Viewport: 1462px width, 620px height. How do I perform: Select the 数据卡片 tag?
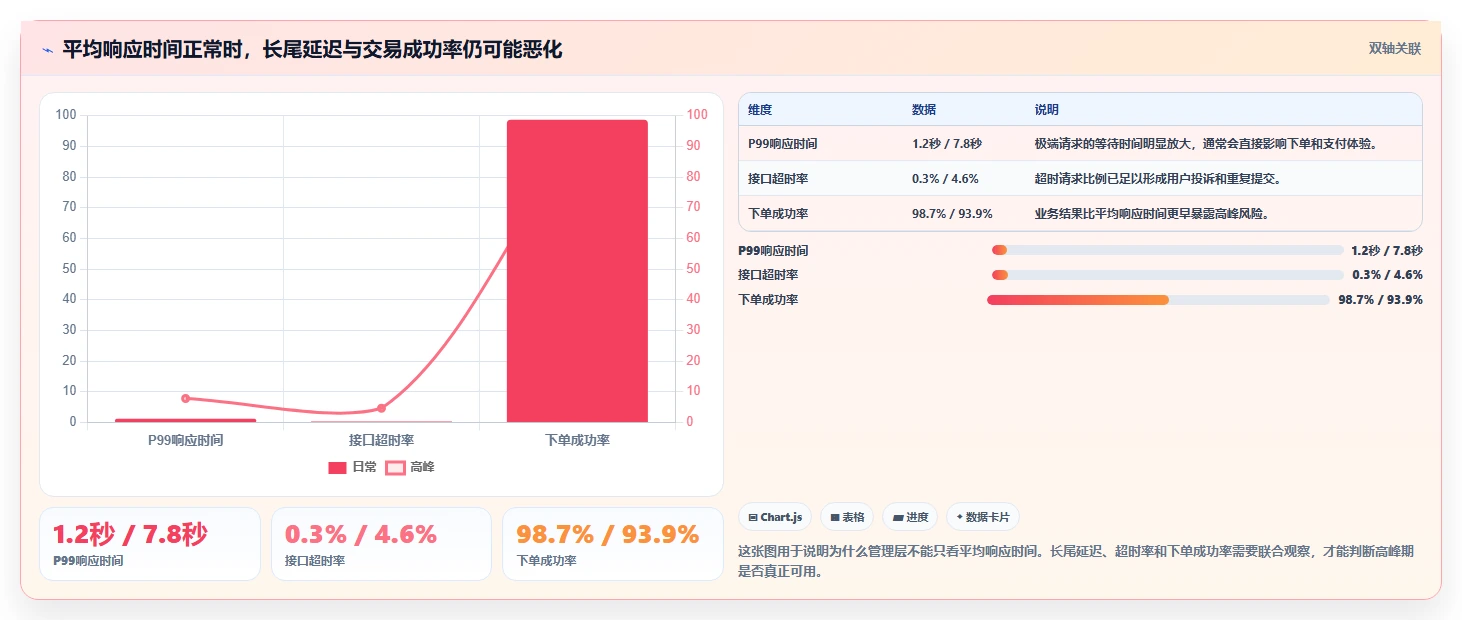click(x=983, y=517)
